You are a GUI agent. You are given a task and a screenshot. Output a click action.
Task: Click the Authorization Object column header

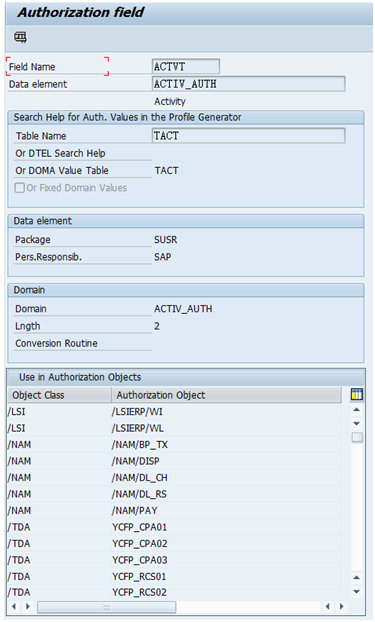[x=226, y=395]
